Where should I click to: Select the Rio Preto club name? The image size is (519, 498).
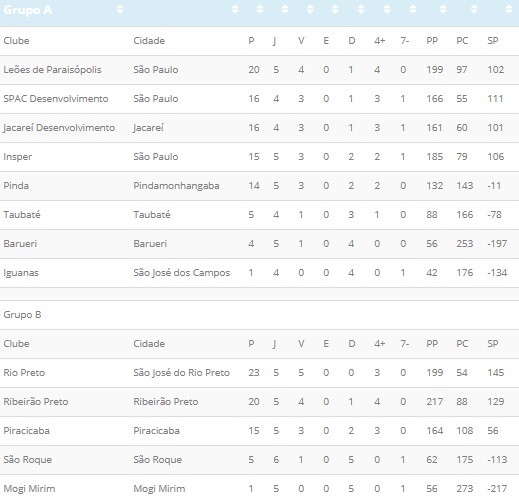24,373
